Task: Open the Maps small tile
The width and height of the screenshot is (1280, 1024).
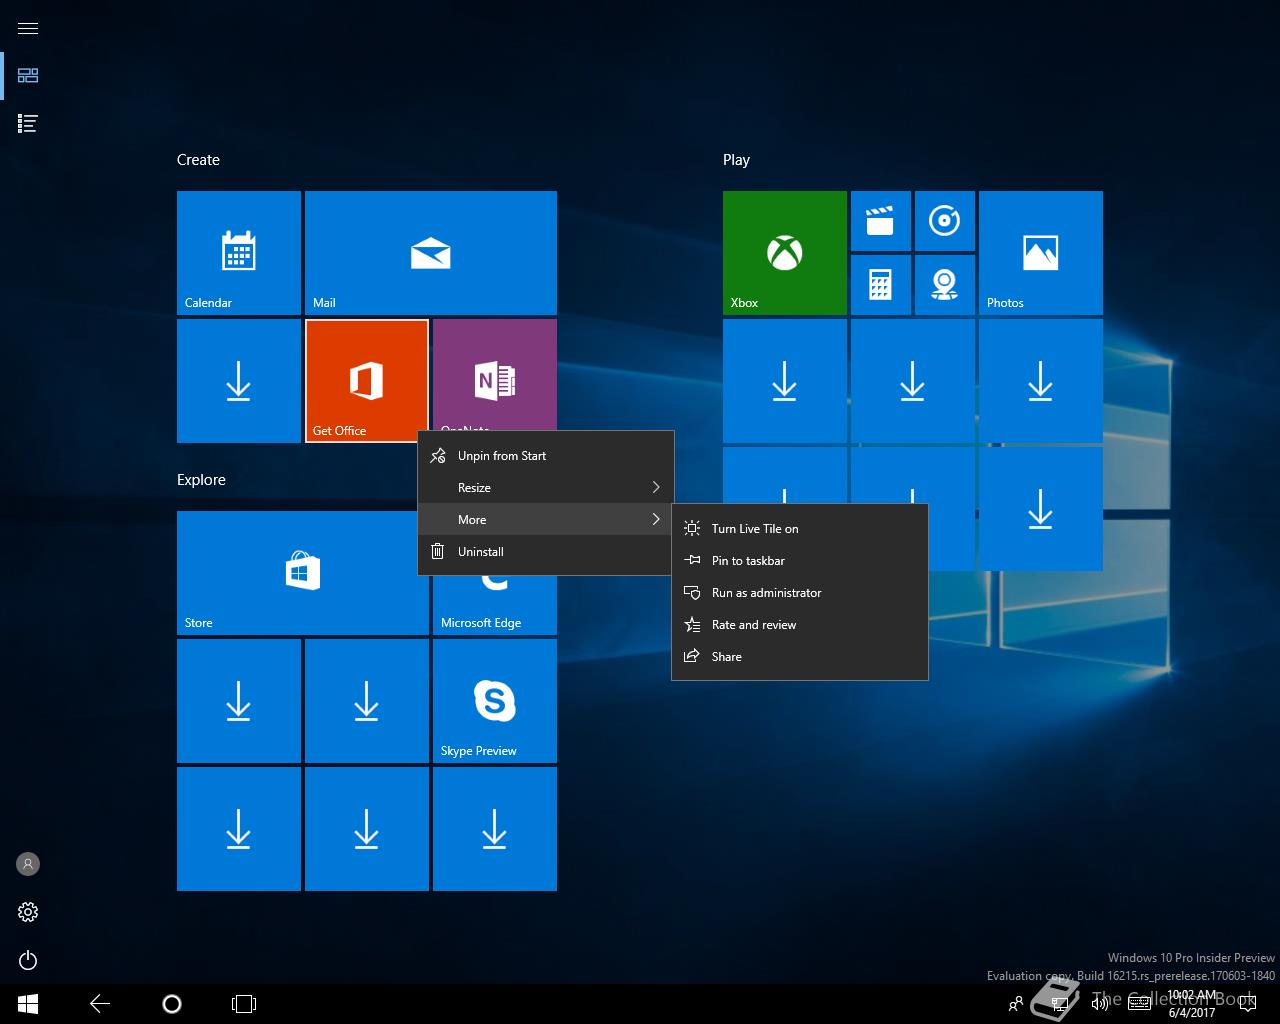Action: (x=945, y=285)
